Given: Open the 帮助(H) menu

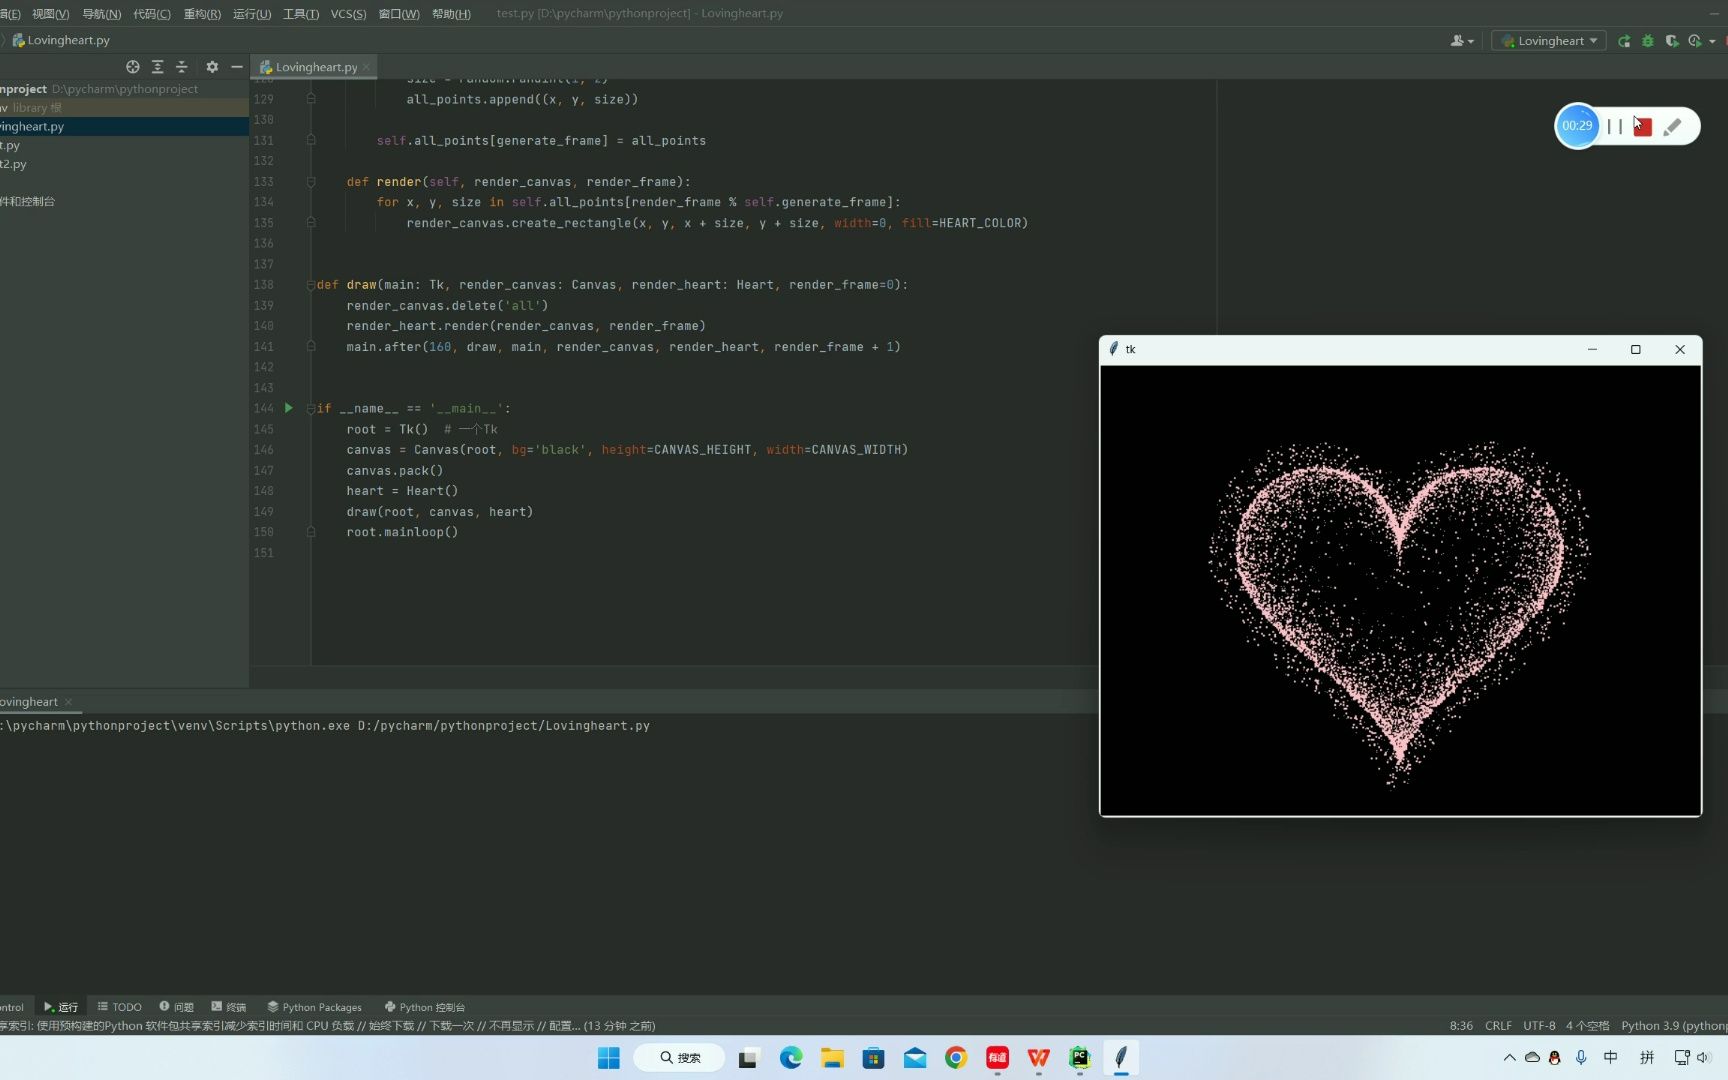Looking at the screenshot, I should [x=451, y=13].
